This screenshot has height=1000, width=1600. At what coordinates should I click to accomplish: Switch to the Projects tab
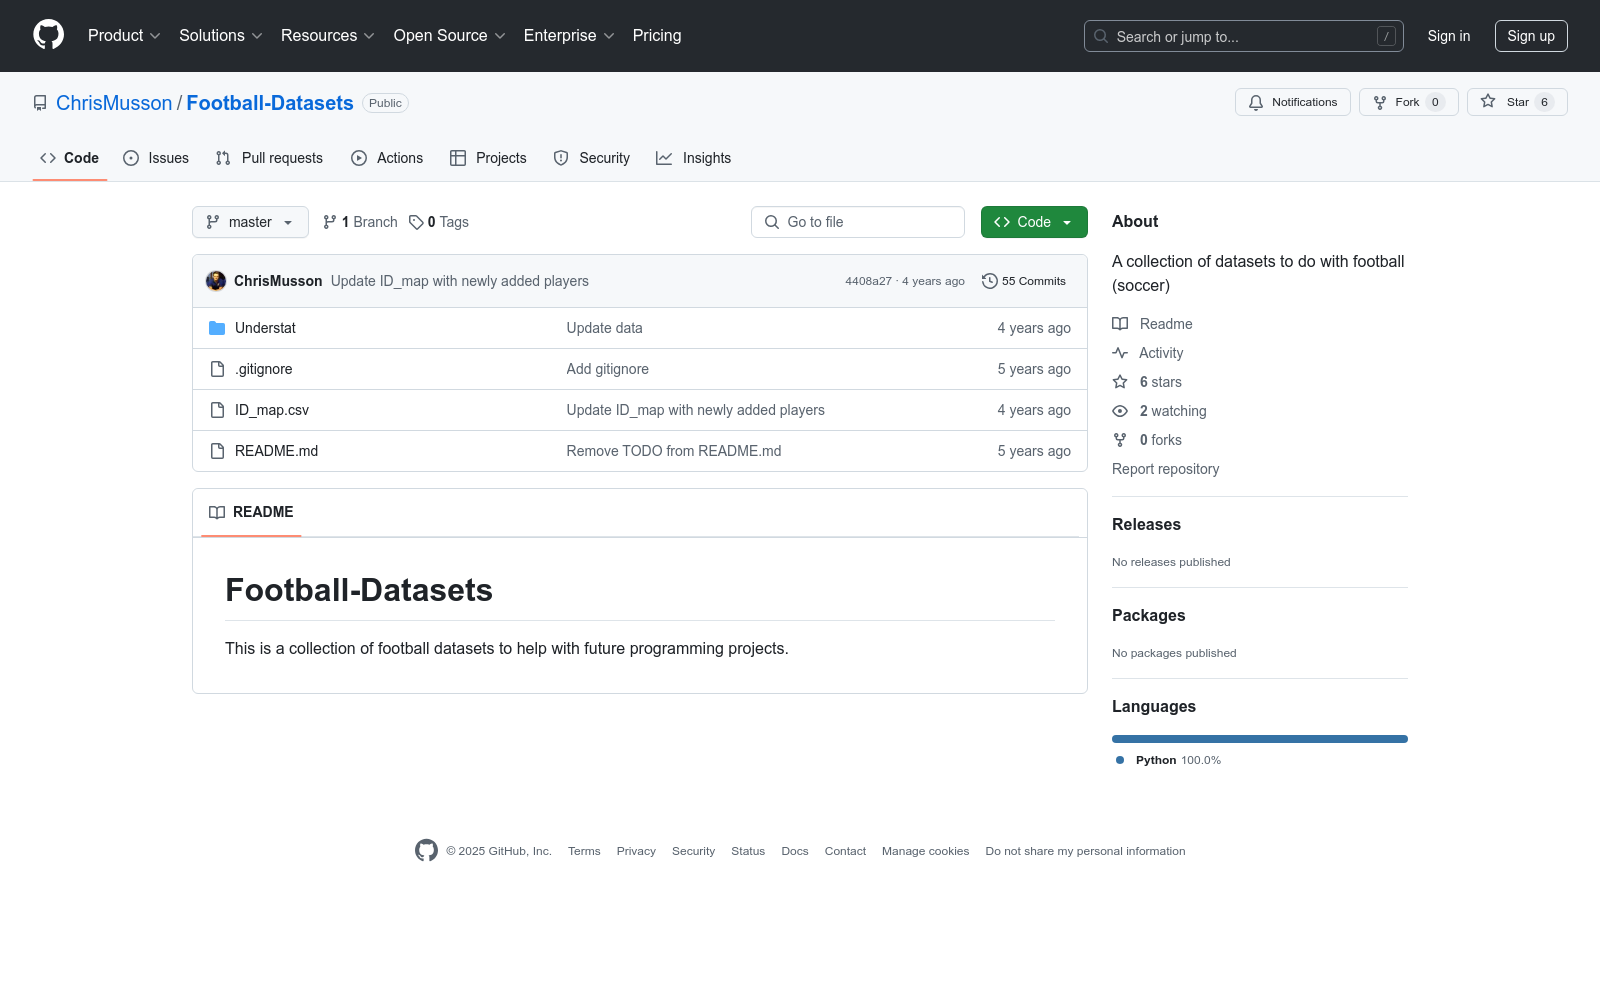(488, 158)
